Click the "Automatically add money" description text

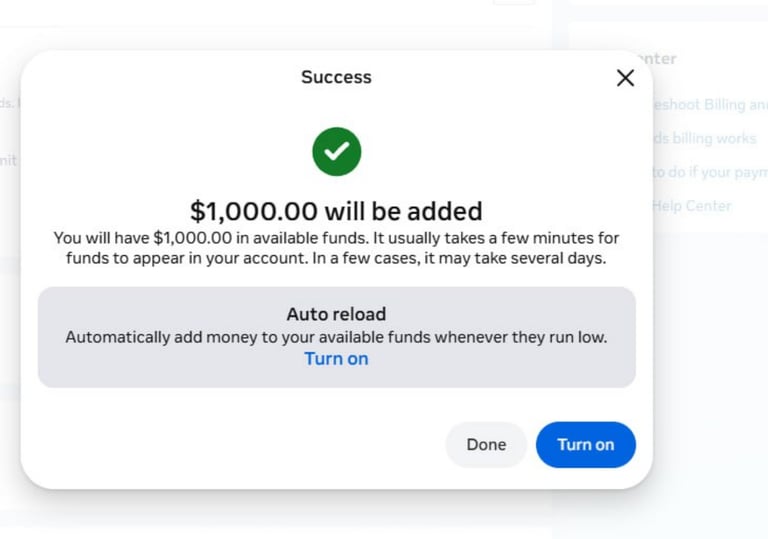pos(336,337)
